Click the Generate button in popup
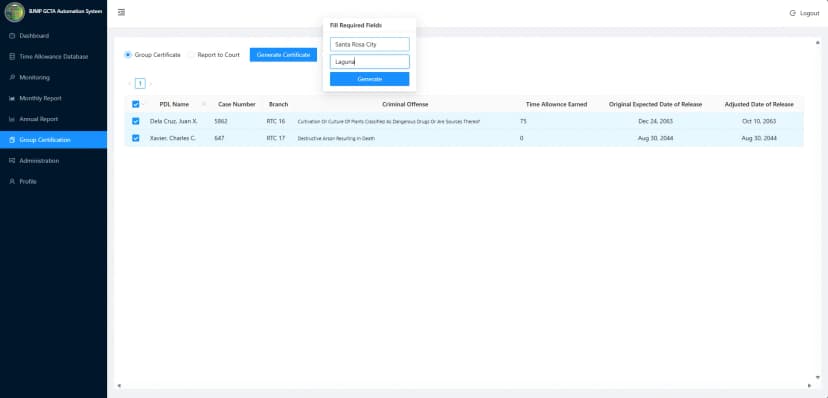The image size is (828, 398). (x=370, y=79)
